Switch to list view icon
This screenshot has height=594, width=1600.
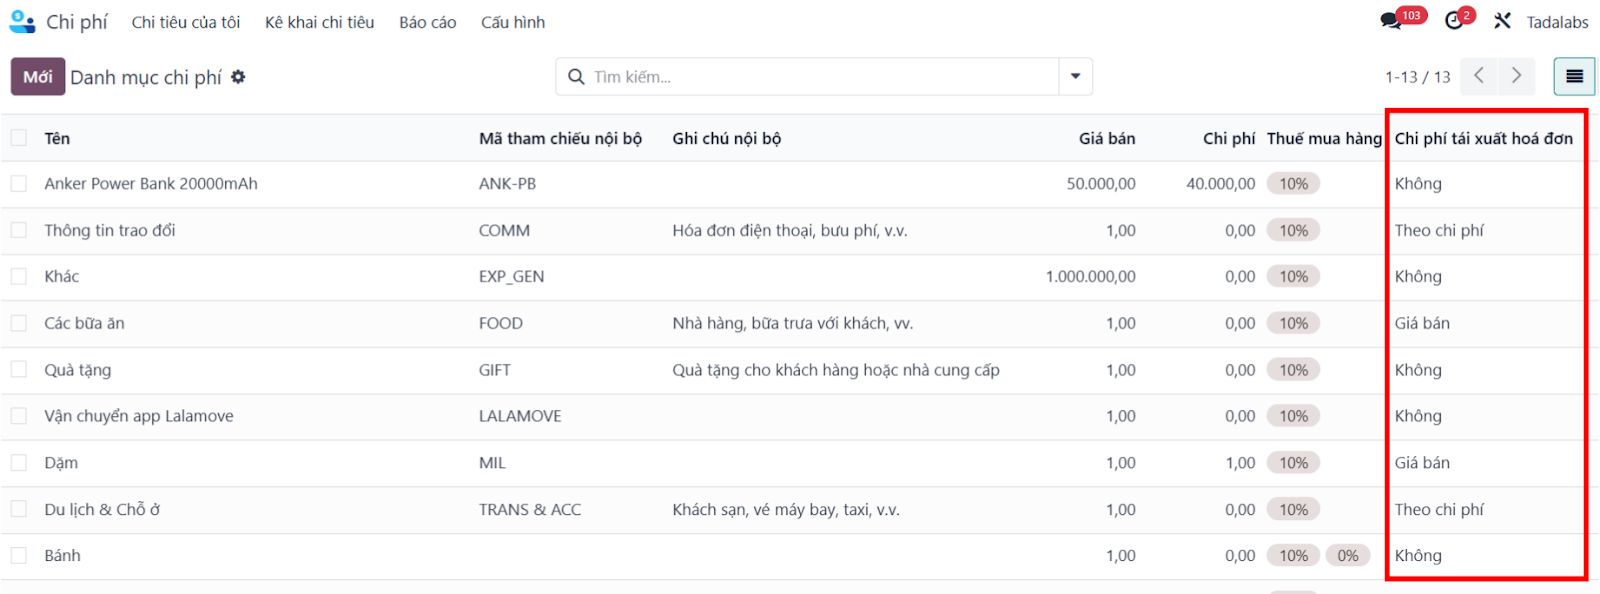(1574, 76)
